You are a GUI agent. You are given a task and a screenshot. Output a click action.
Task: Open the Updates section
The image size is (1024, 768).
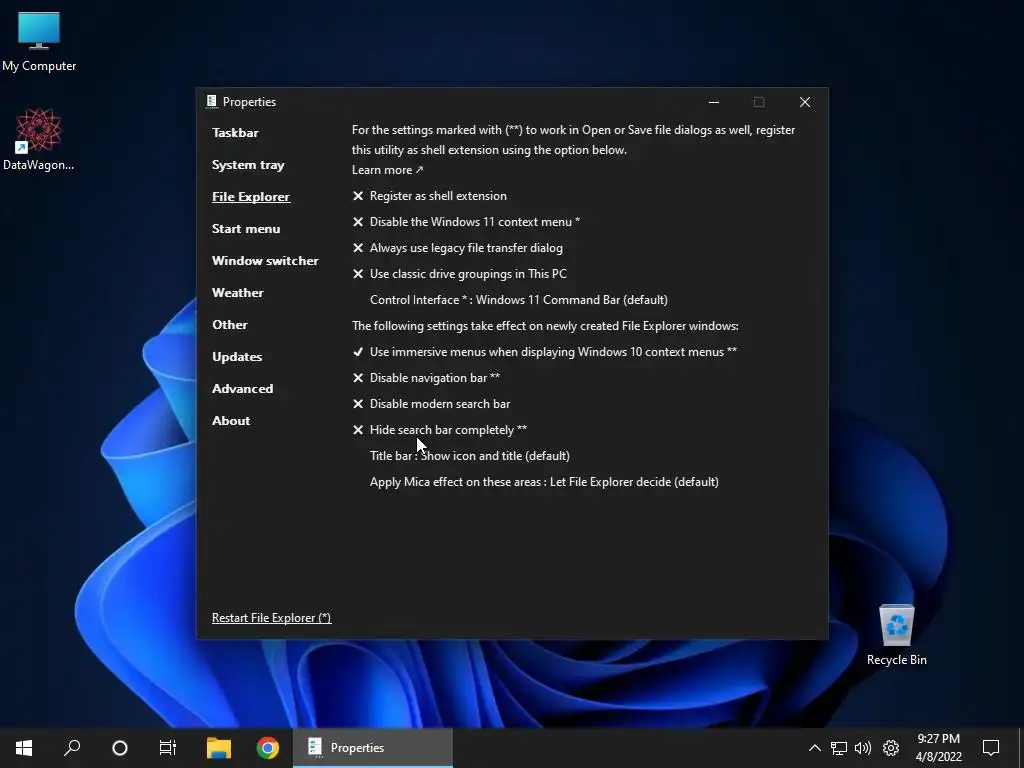237,357
